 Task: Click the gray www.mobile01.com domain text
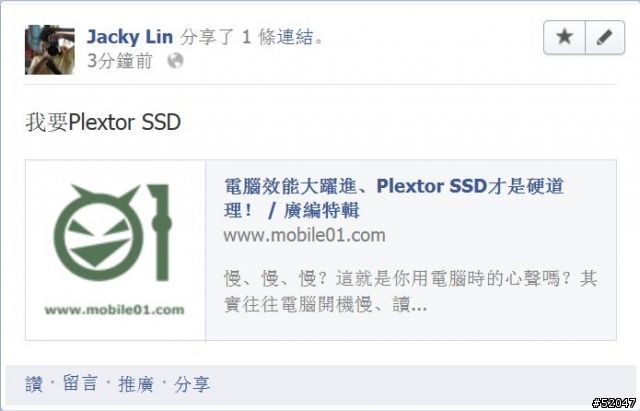pos(304,235)
